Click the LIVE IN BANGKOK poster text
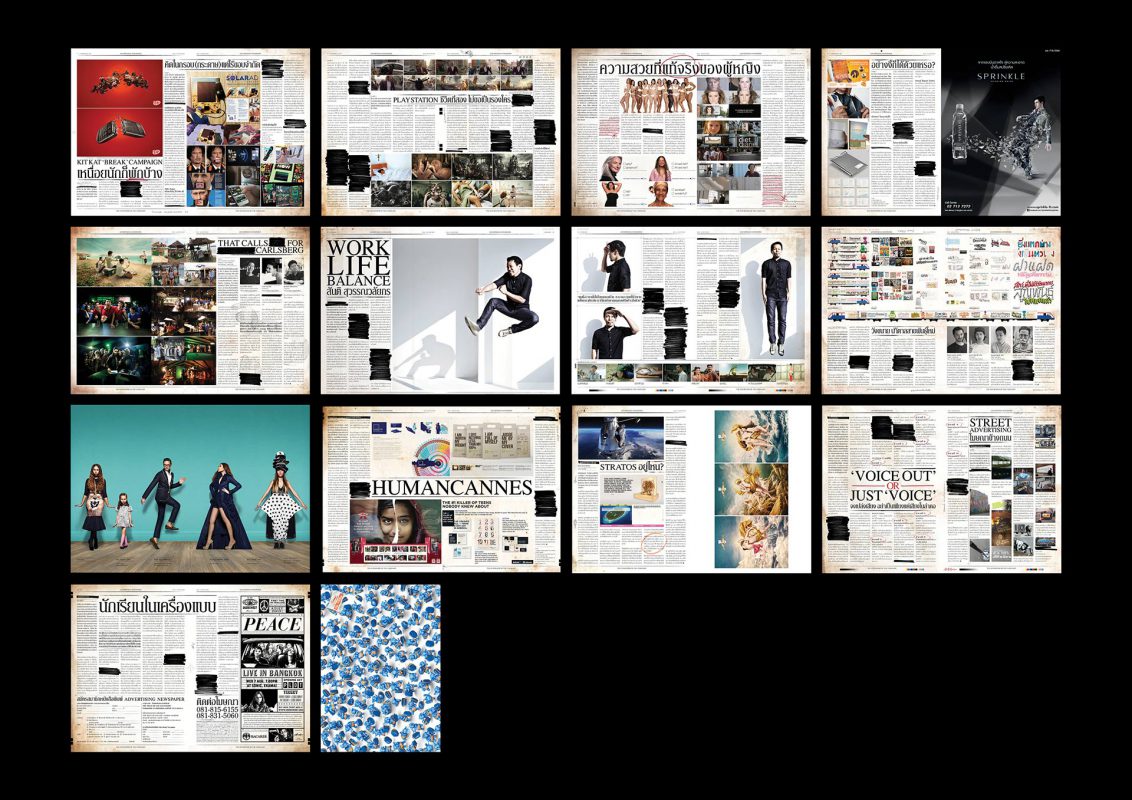The image size is (1132, 800). (x=272, y=673)
